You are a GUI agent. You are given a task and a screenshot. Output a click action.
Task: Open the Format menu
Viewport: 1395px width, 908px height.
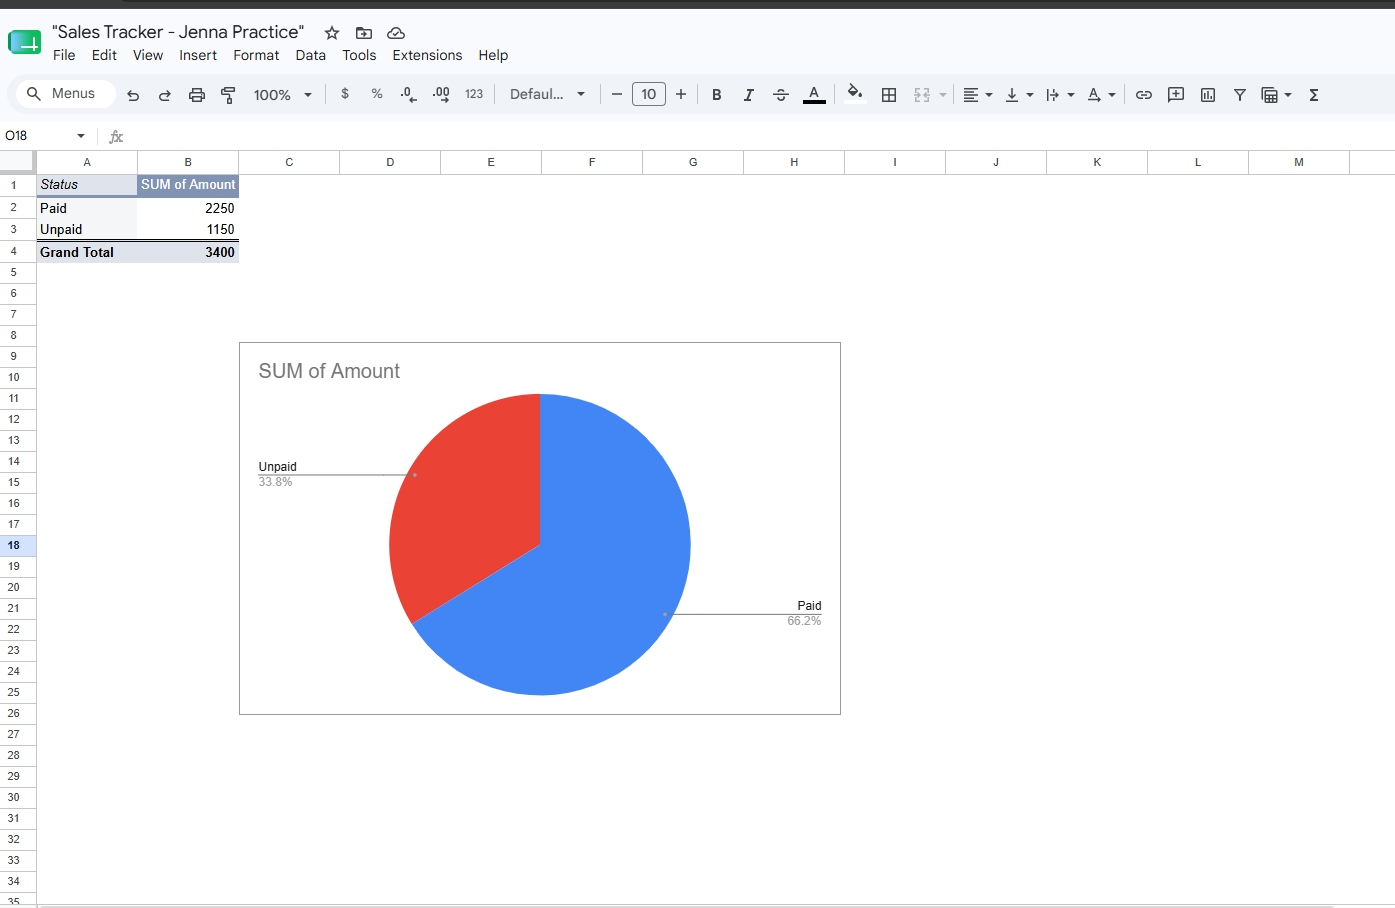click(x=256, y=55)
